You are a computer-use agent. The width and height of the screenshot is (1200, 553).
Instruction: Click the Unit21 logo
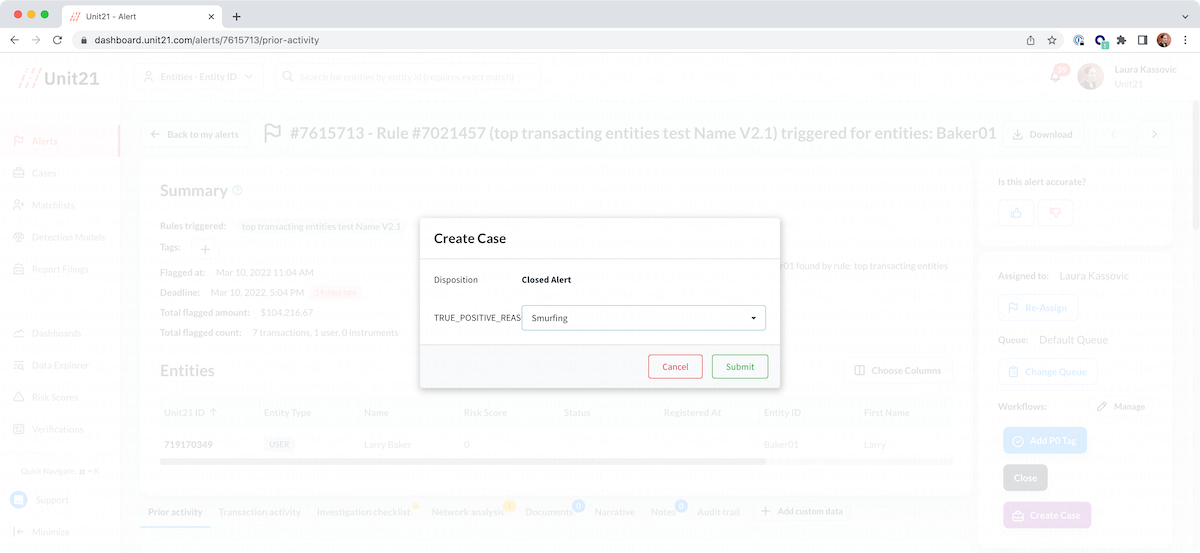(60, 77)
